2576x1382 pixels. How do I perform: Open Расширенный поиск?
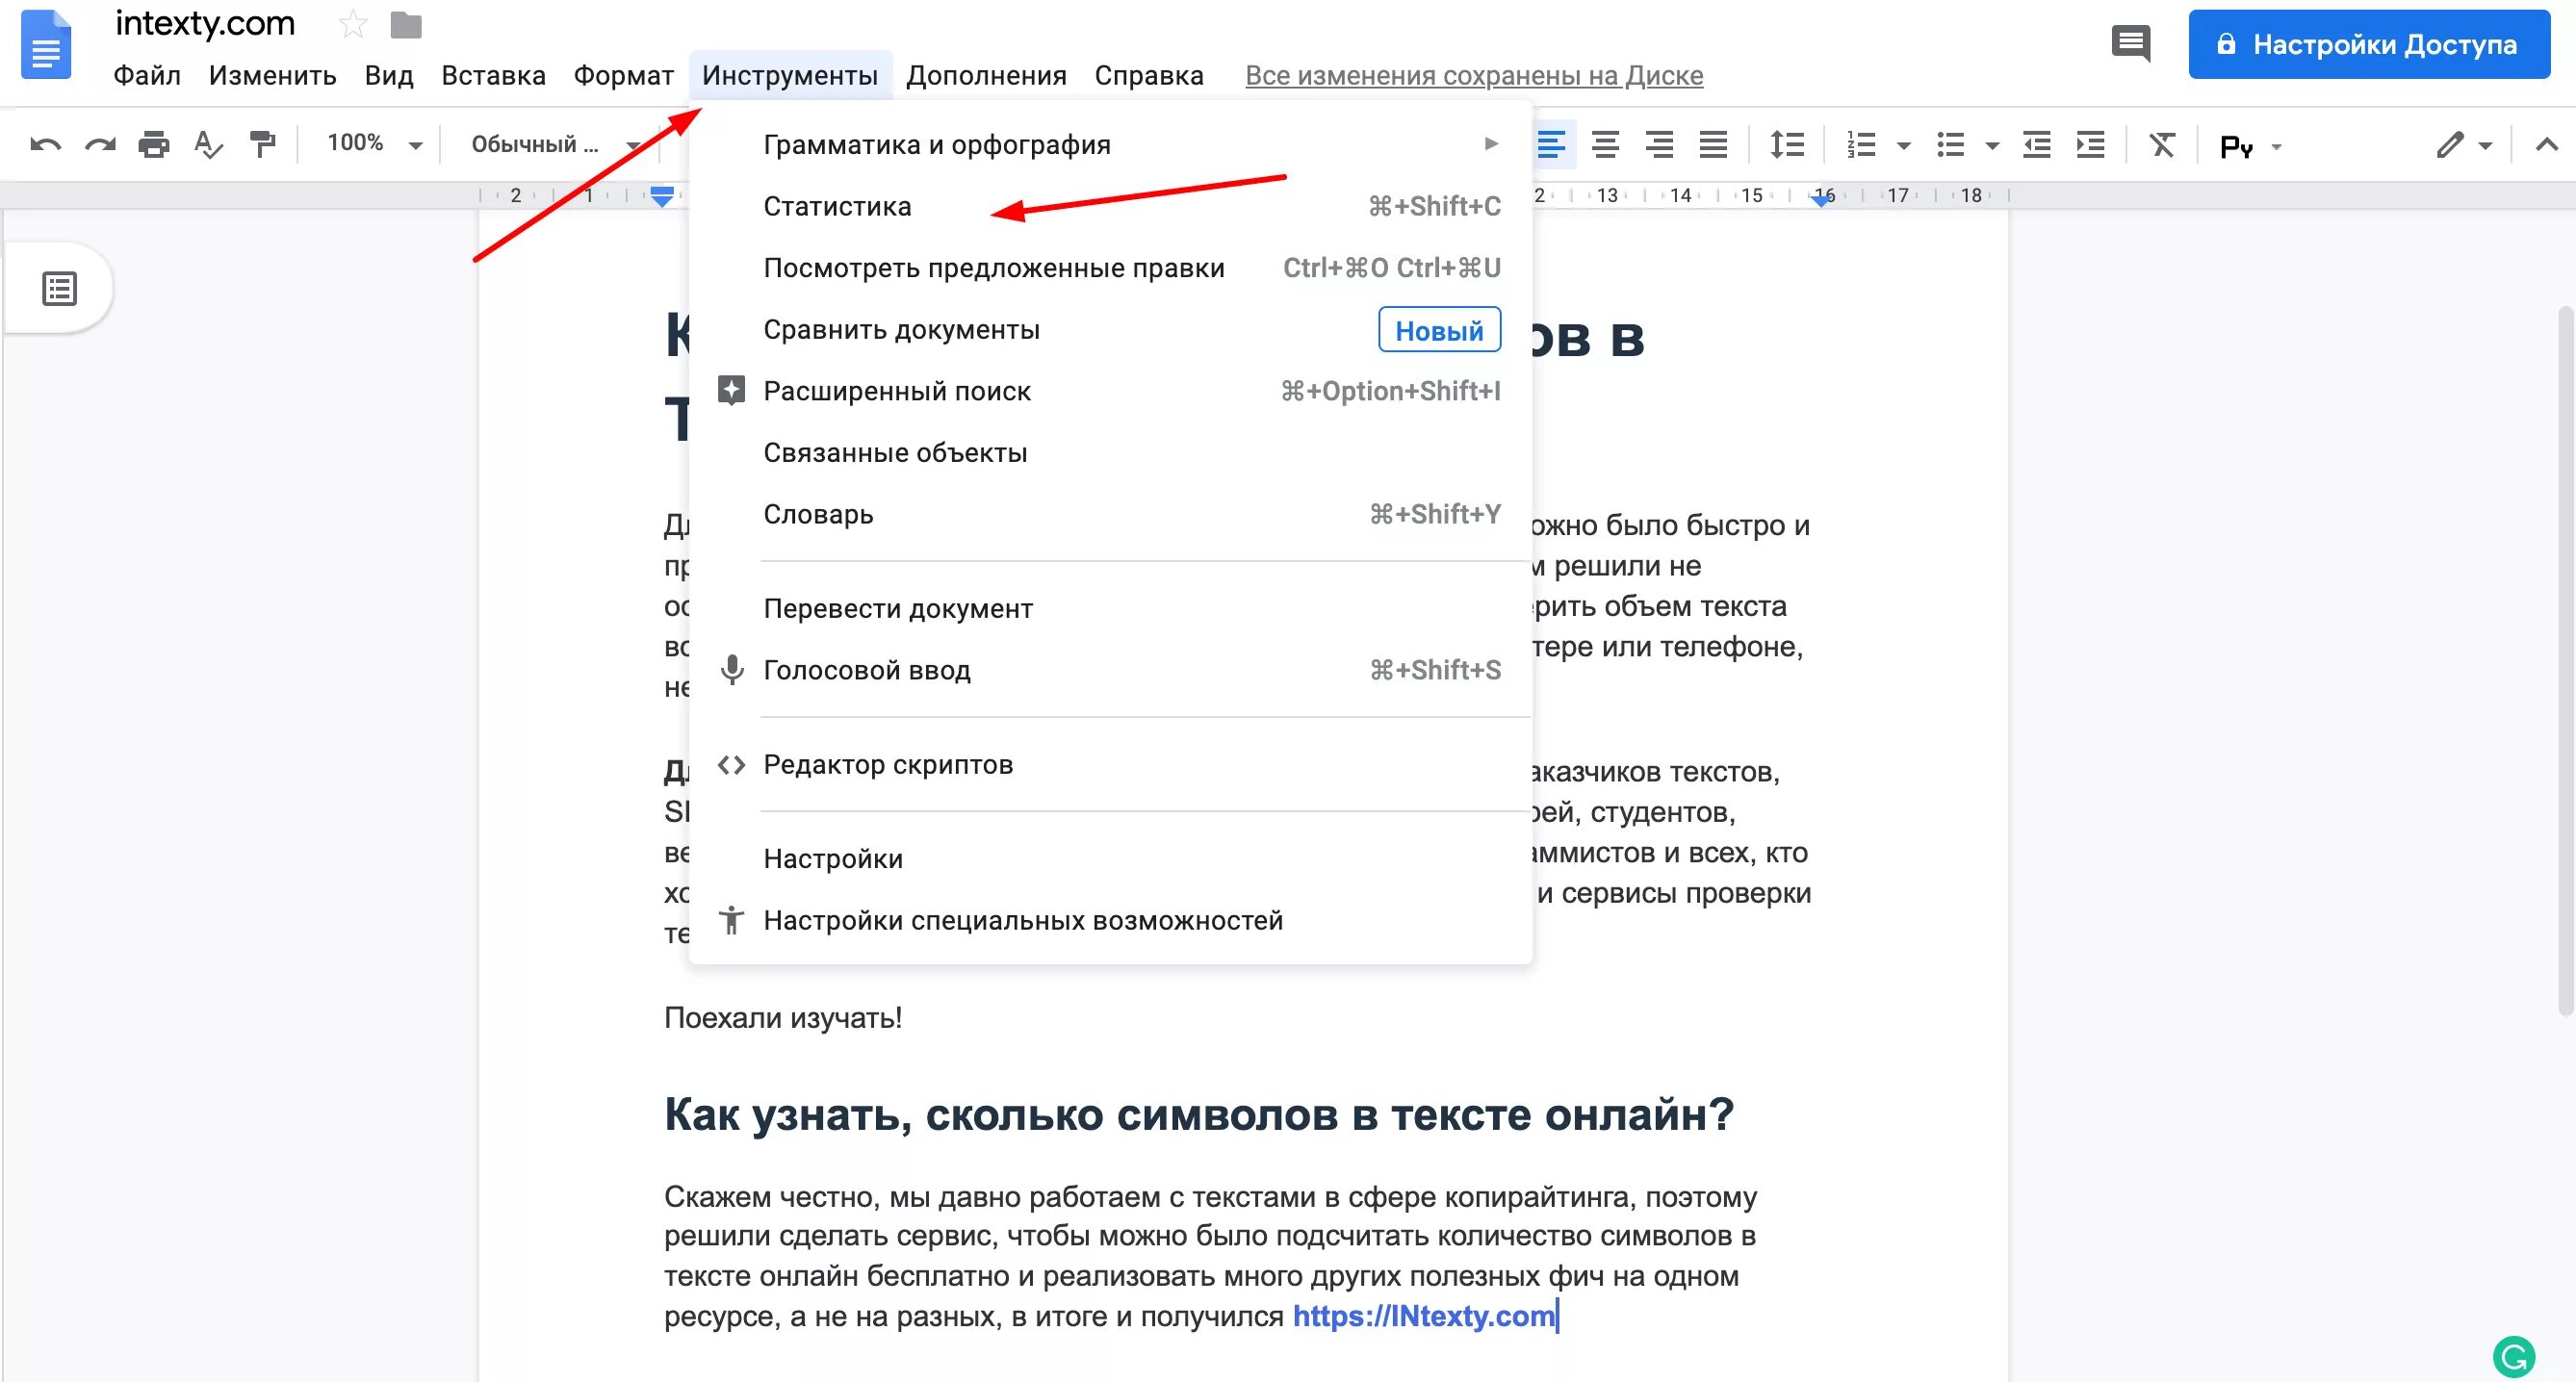click(1110, 391)
